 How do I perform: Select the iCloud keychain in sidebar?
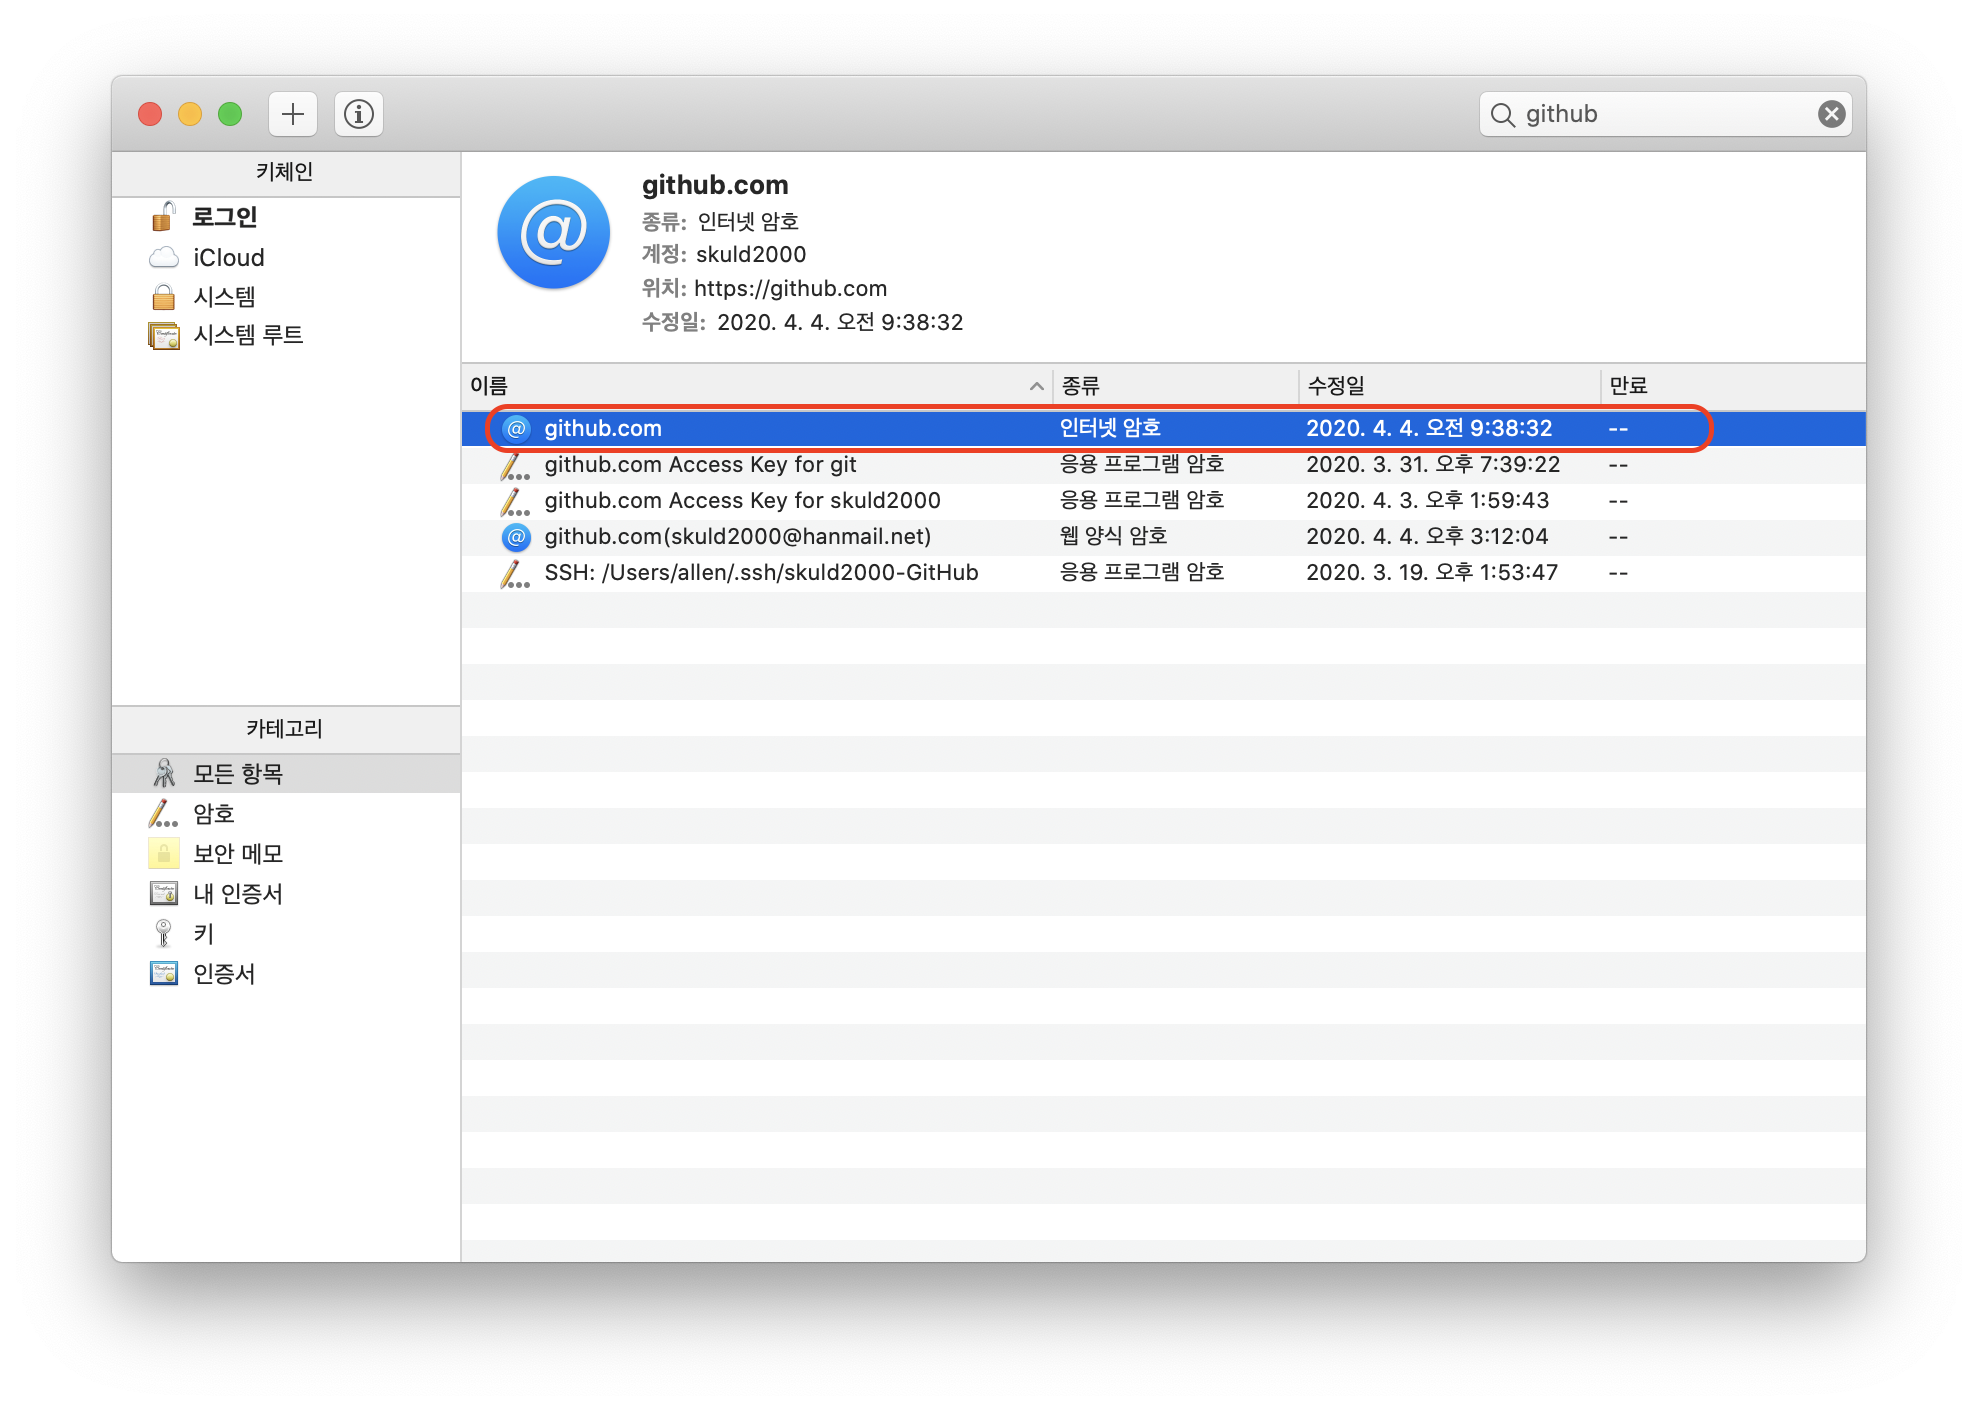(x=228, y=258)
